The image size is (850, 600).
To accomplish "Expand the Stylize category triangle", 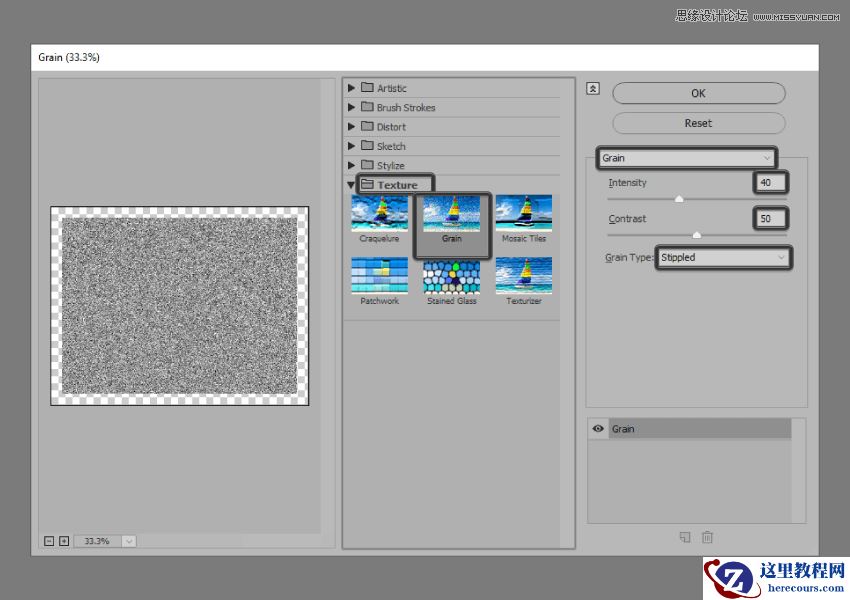I will click(351, 165).
